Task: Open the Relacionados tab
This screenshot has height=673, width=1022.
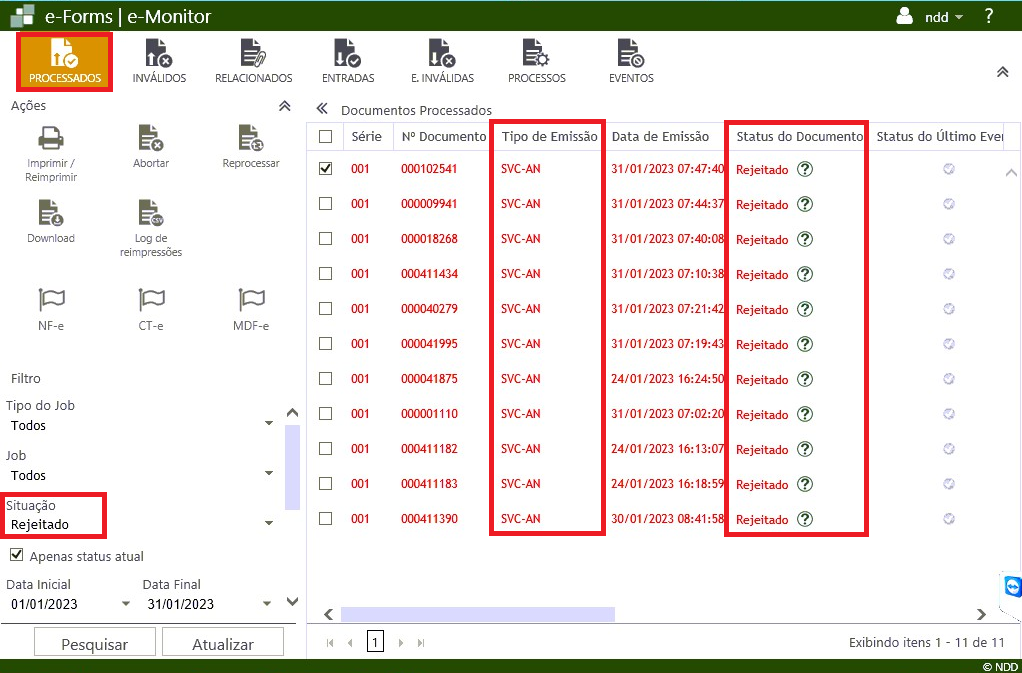Action: pyautogui.click(x=254, y=62)
